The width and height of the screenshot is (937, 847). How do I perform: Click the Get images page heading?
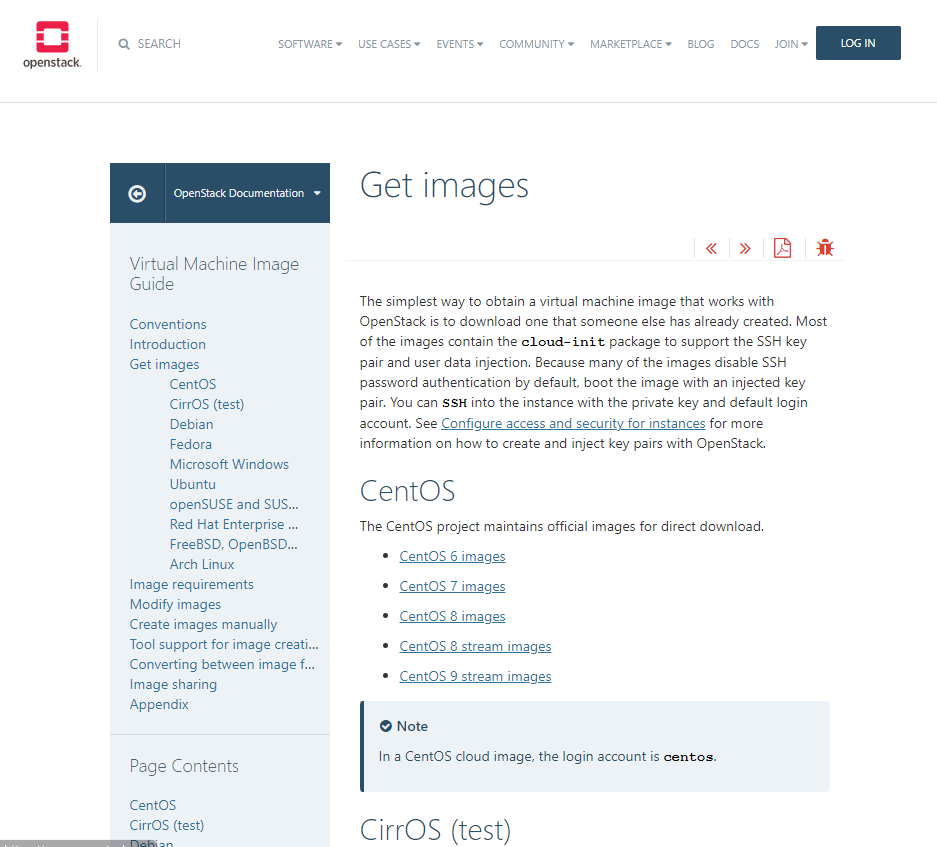444,185
